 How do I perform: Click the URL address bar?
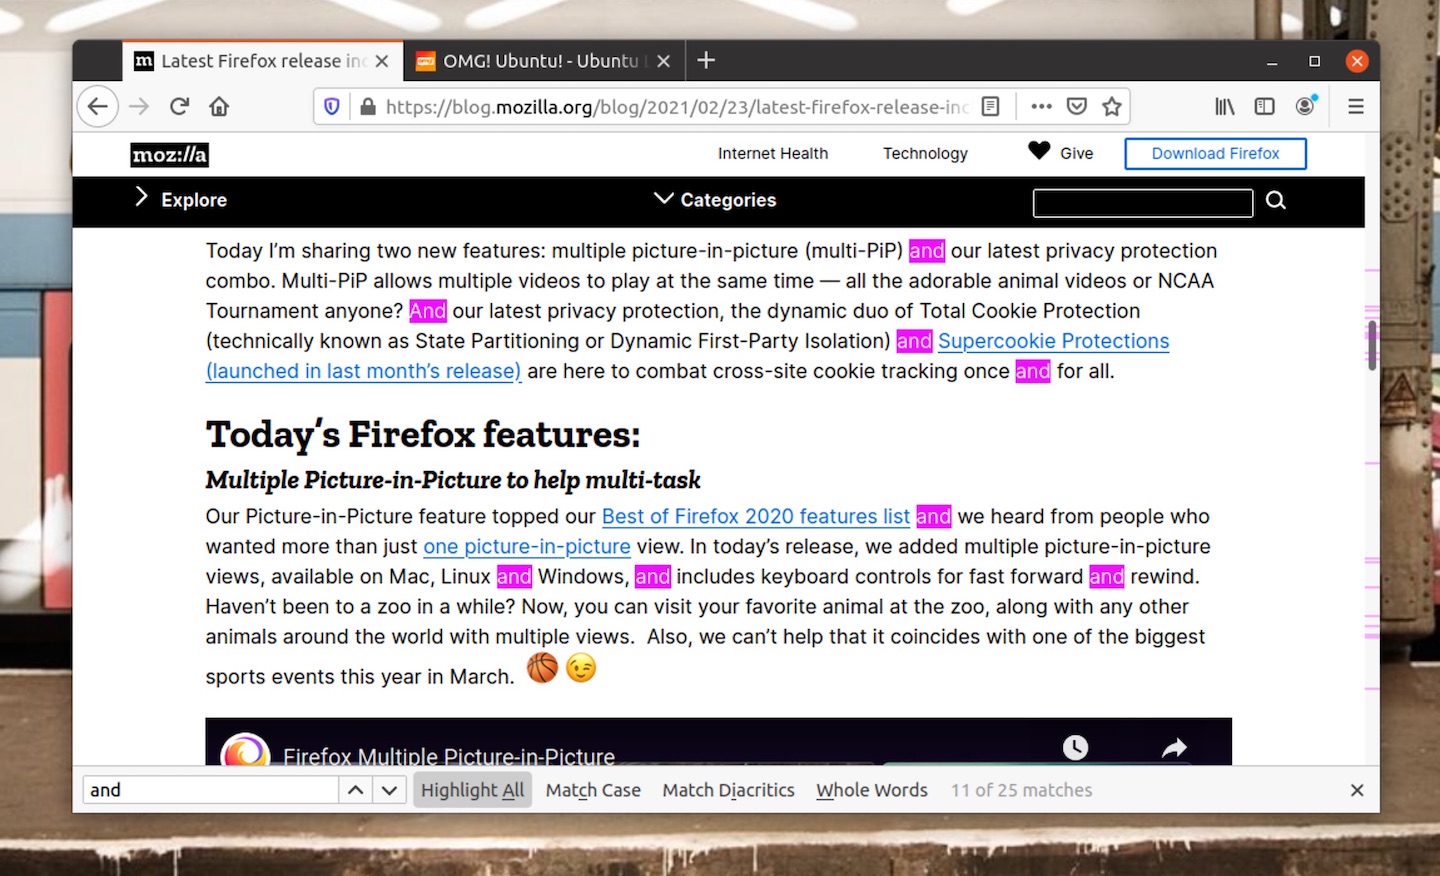tap(677, 106)
